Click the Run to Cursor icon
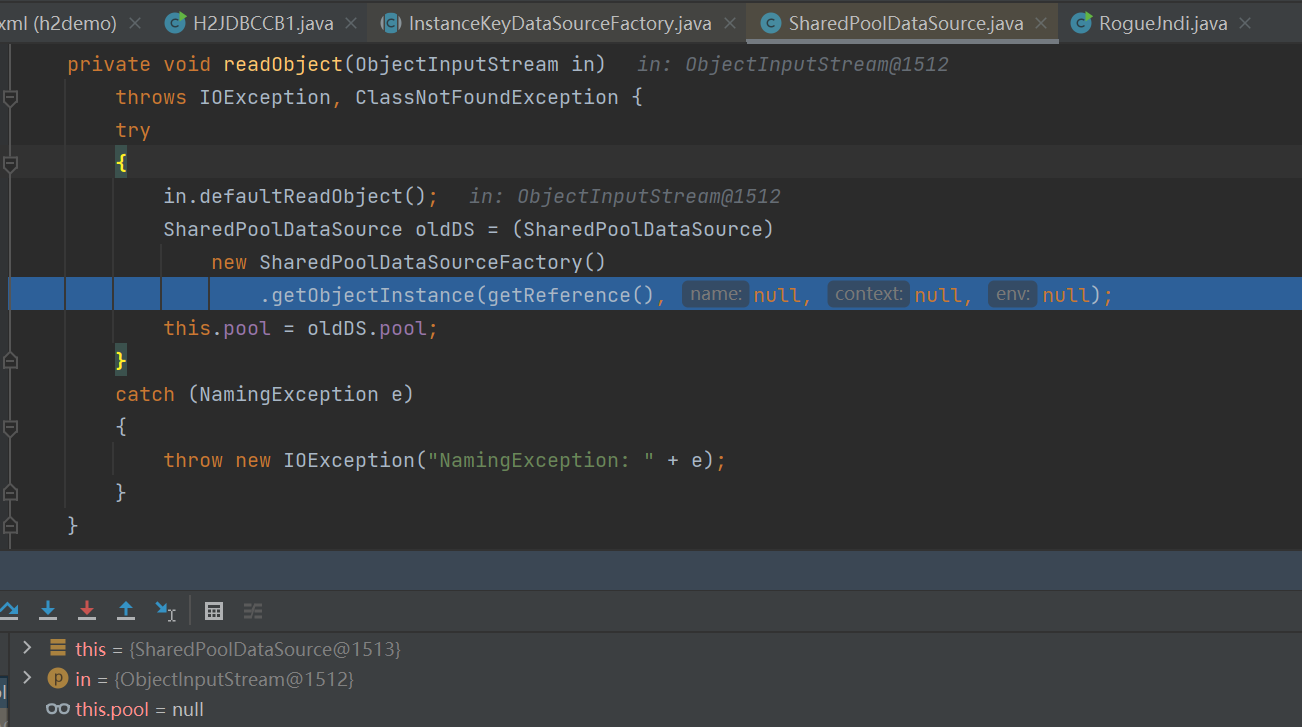The height and width of the screenshot is (727, 1302). pos(165,610)
